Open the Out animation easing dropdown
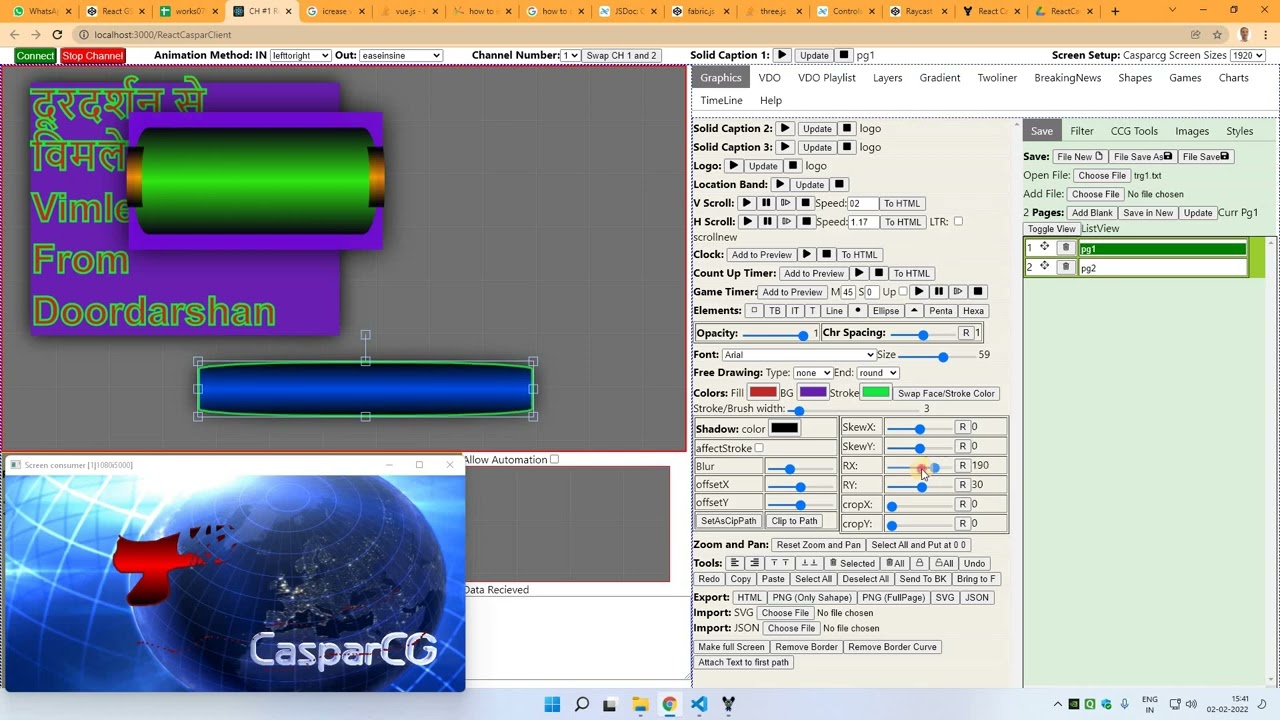Viewport: 1280px width, 720px height. 400,55
